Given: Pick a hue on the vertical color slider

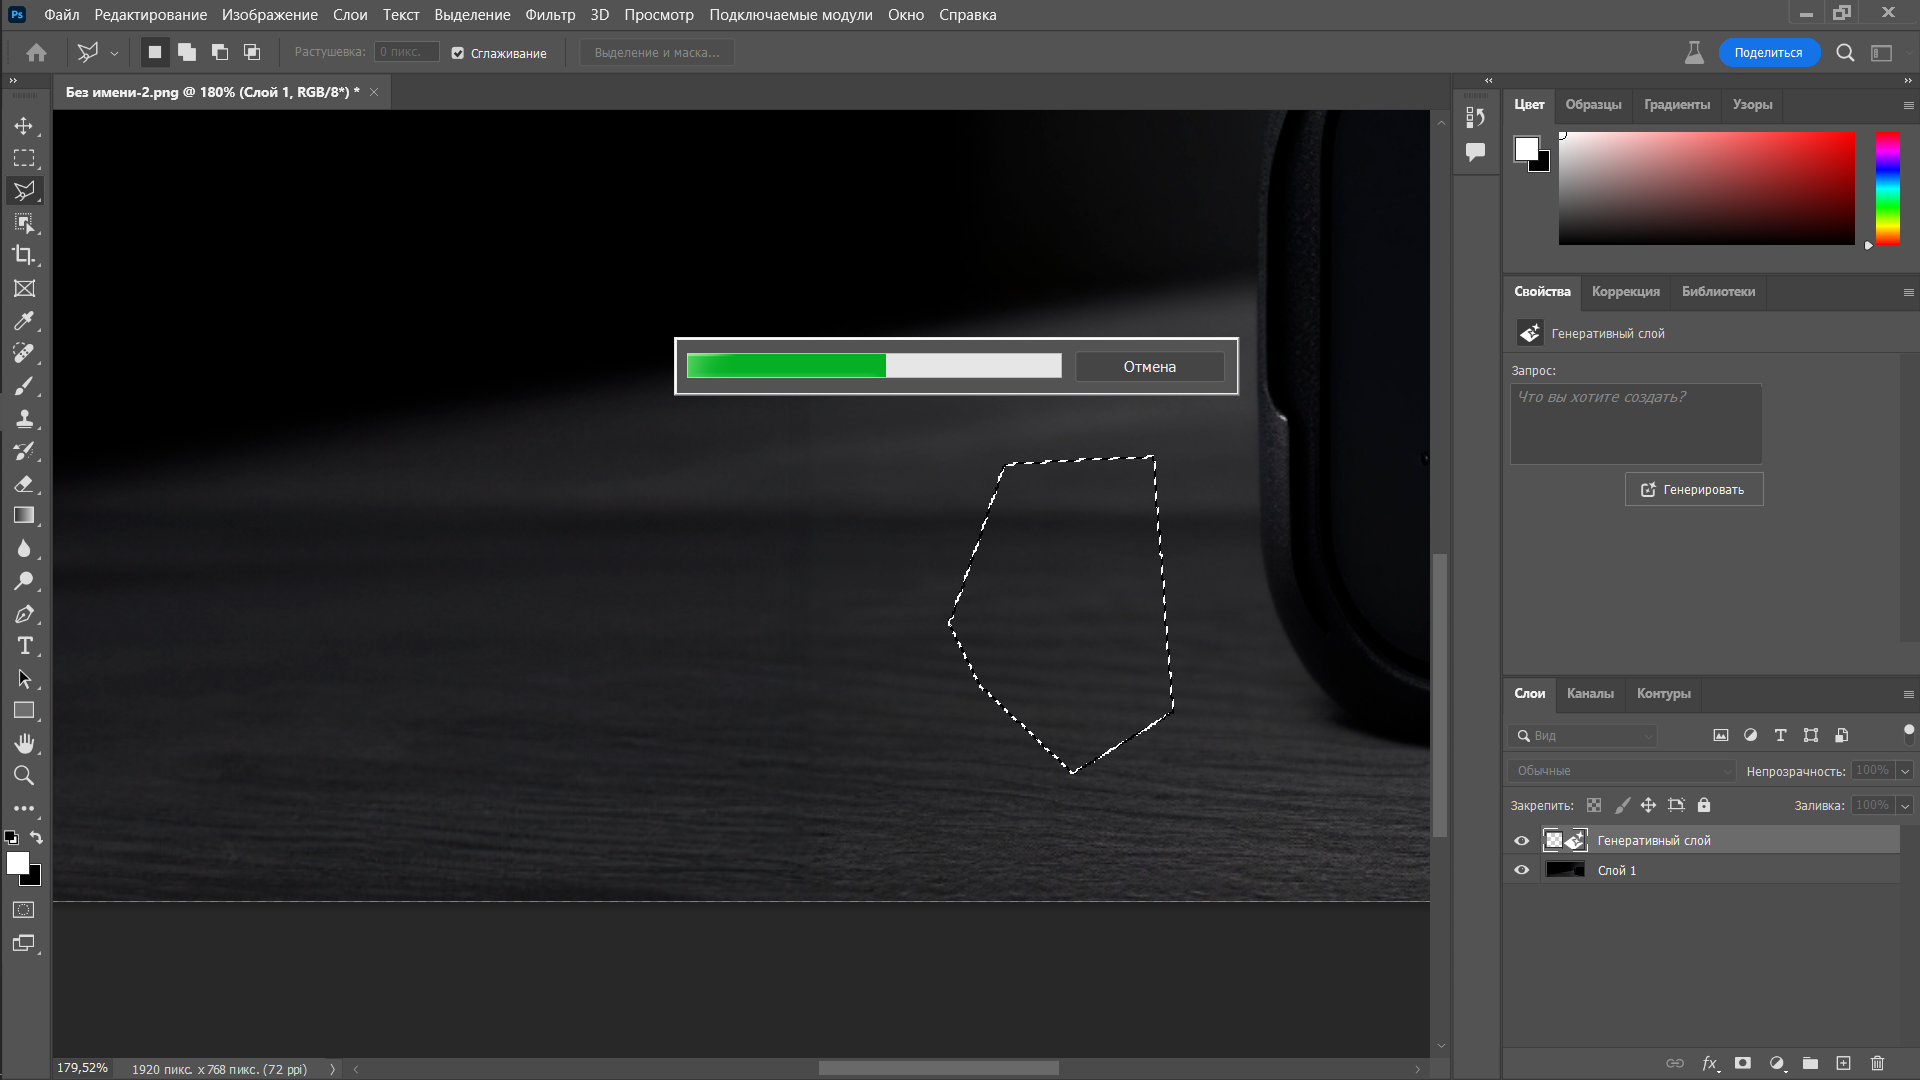Looking at the screenshot, I should tap(1888, 190).
